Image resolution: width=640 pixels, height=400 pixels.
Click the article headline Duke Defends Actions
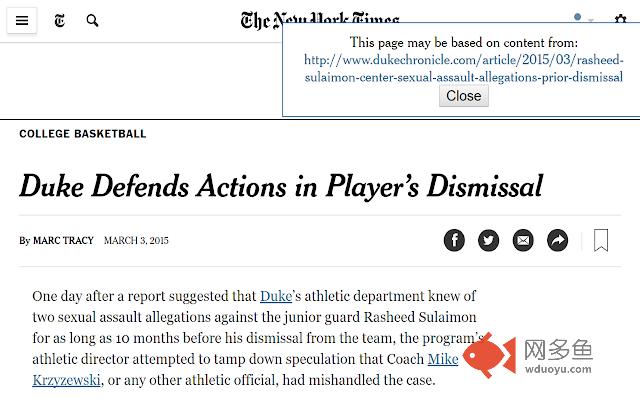pos(281,187)
